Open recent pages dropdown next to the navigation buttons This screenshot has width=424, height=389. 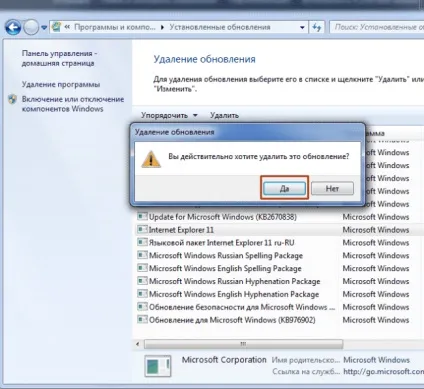tap(44, 28)
